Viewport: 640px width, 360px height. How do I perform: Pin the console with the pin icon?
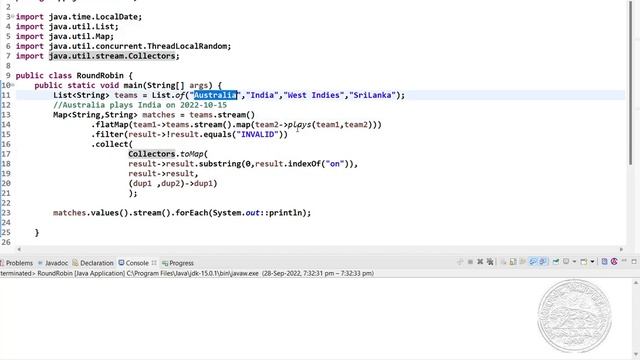(556, 262)
